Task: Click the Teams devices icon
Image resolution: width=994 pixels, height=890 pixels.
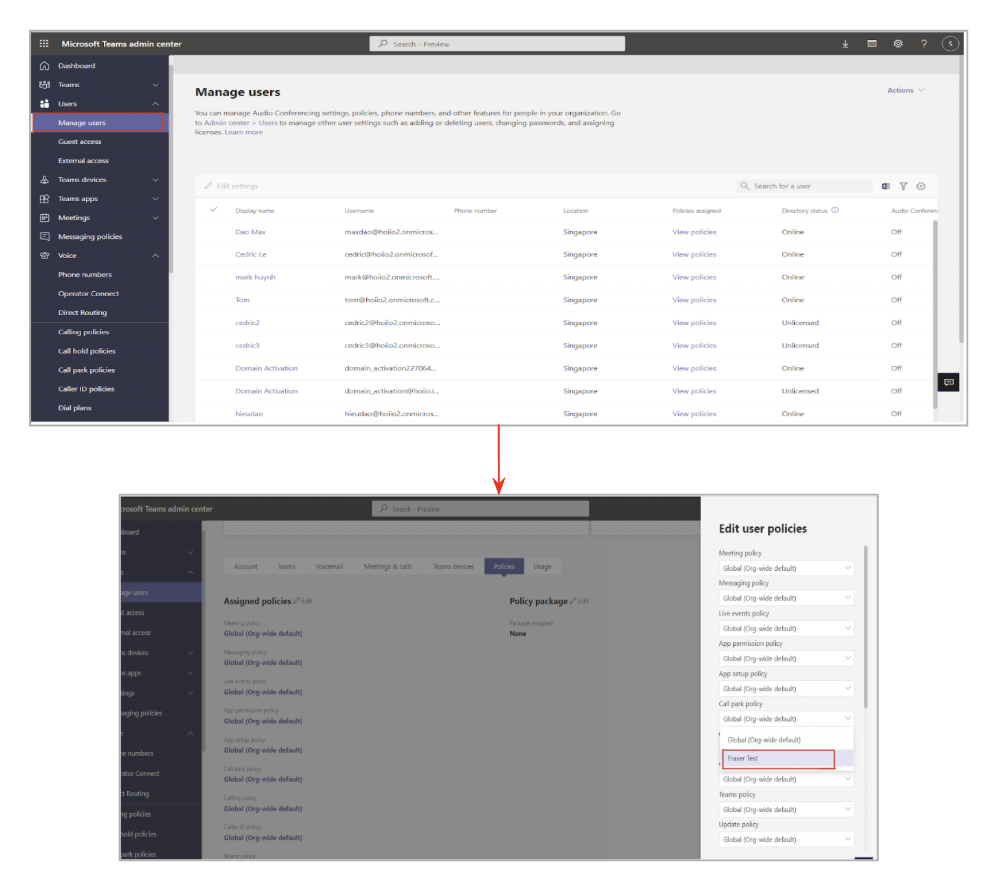Action: [44, 180]
